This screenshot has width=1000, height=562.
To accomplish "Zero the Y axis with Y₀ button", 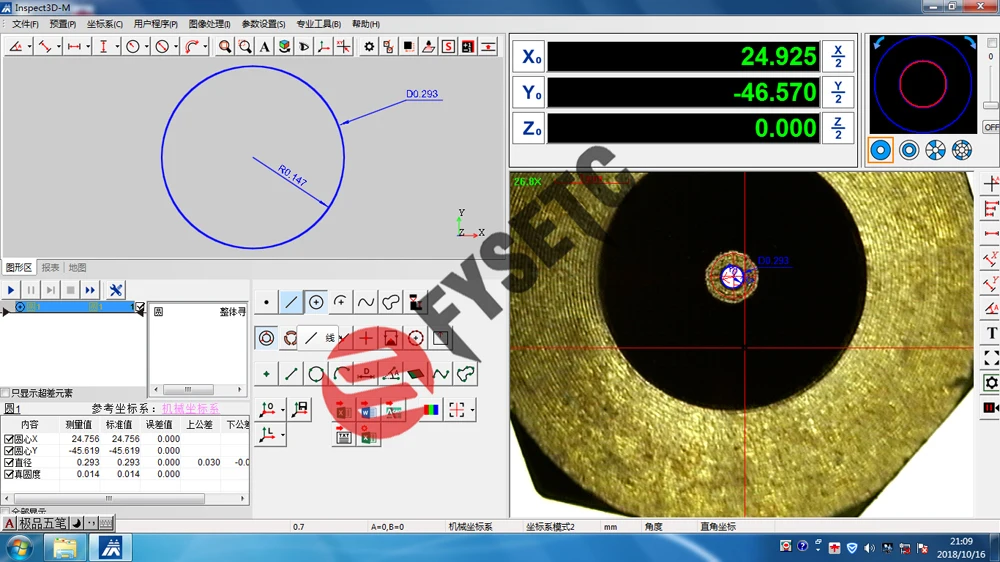I will [530, 94].
